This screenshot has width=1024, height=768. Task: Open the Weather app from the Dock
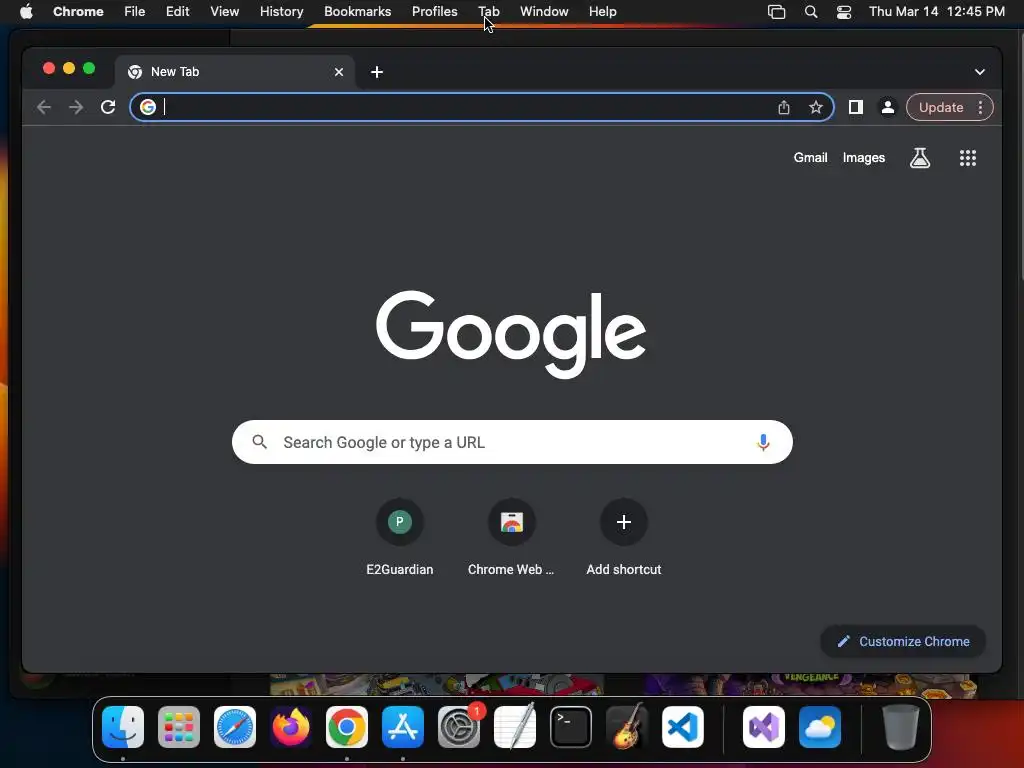pyautogui.click(x=820, y=727)
